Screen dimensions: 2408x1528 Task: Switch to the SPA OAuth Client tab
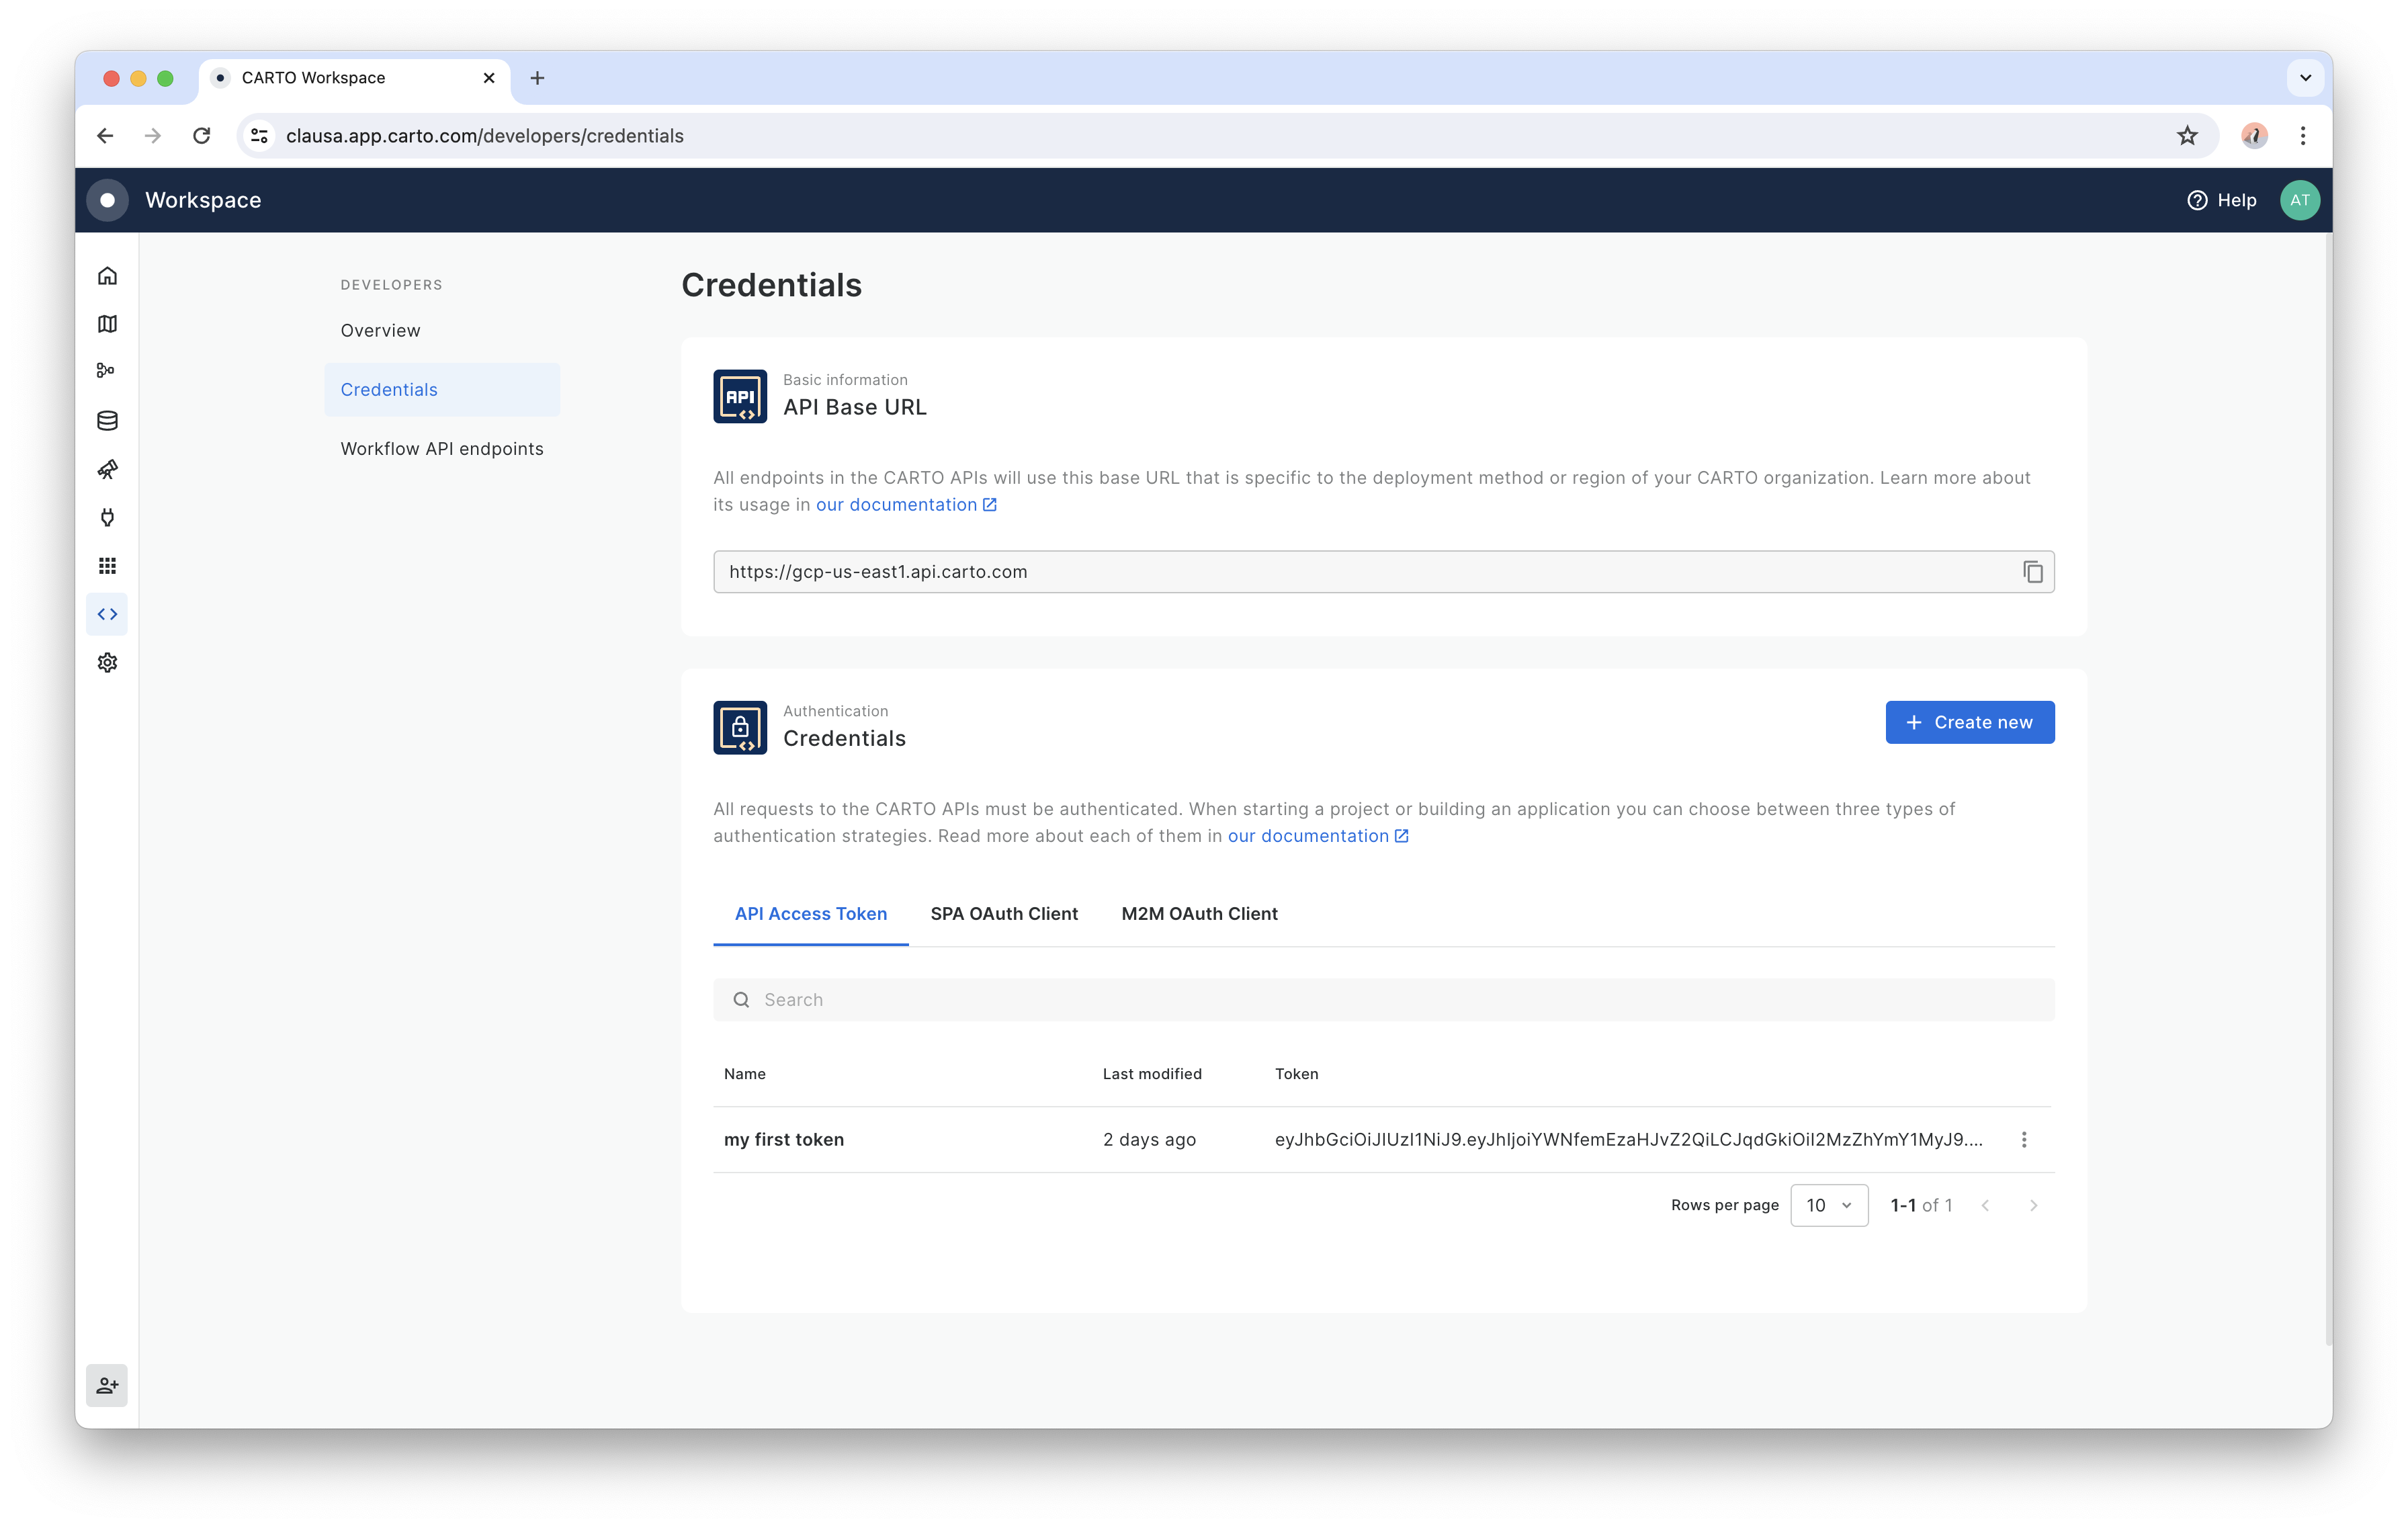click(1004, 914)
